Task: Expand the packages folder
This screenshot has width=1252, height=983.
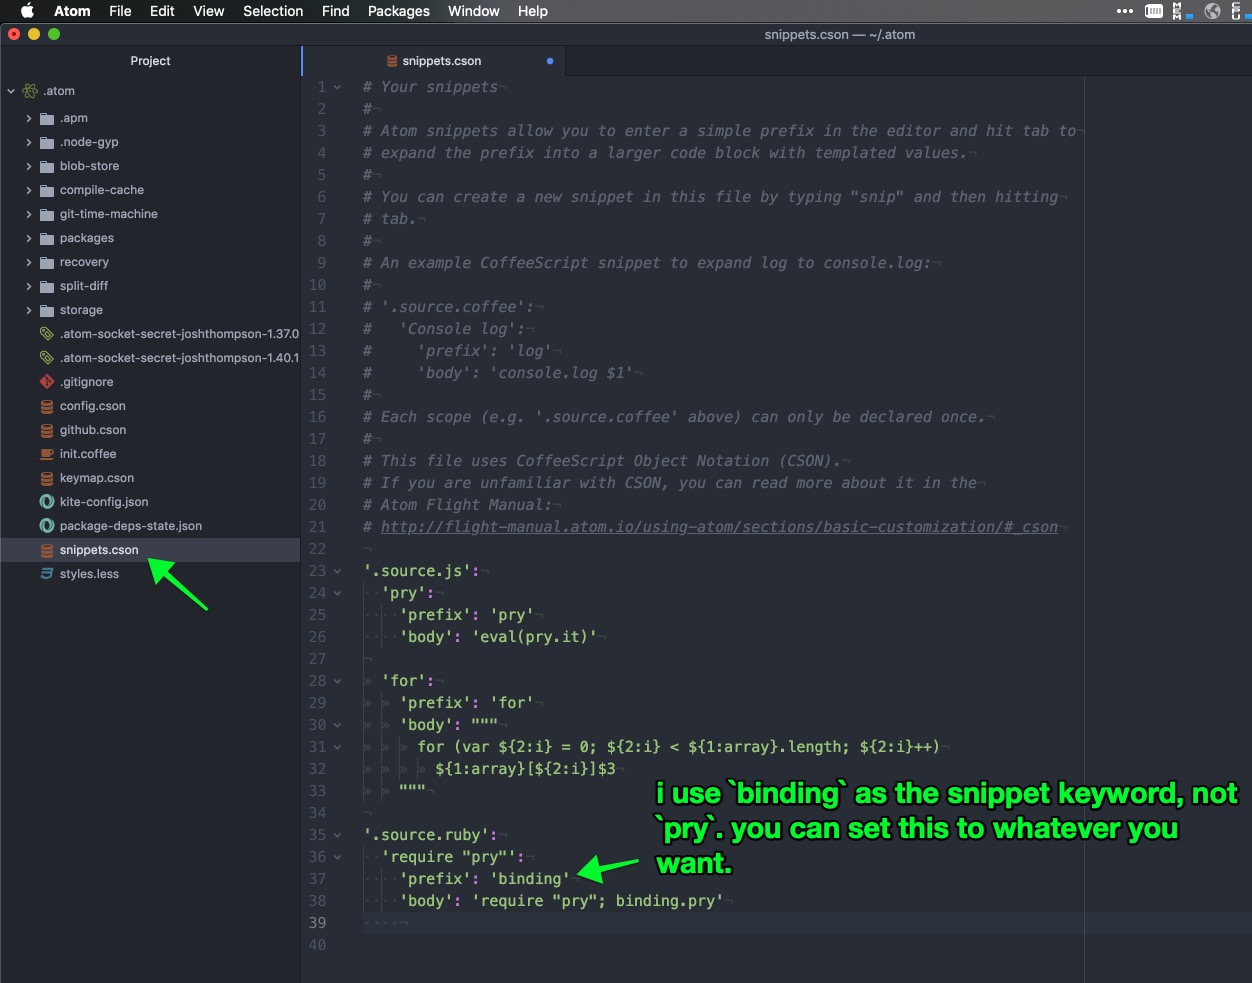Action: click(x=29, y=238)
